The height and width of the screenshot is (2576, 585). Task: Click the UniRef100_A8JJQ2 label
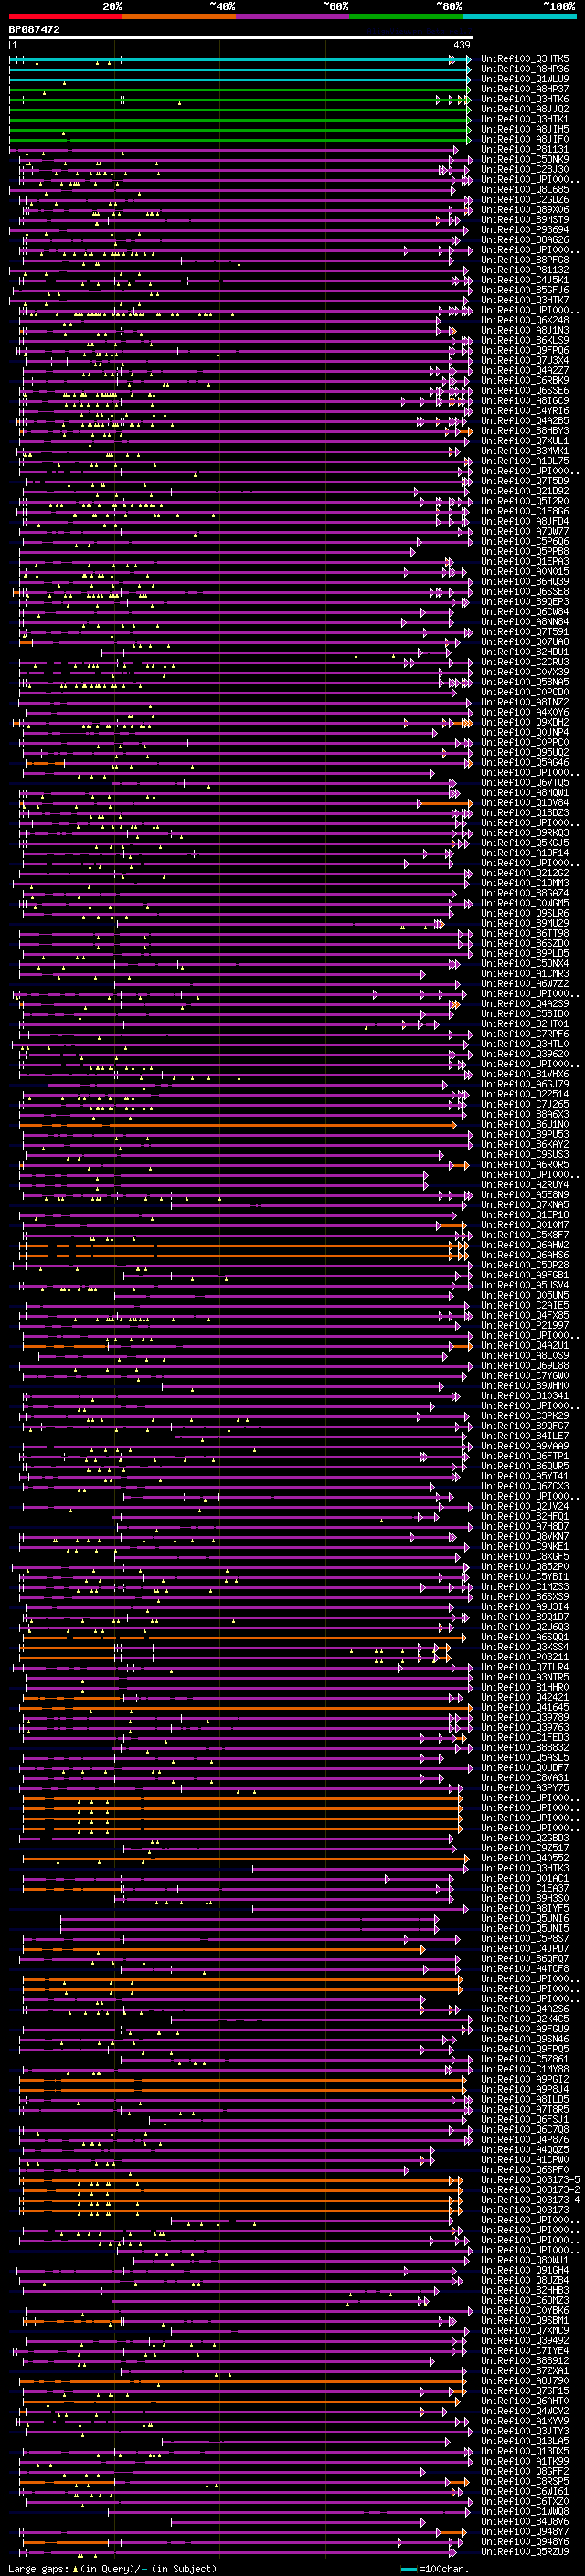pyautogui.click(x=525, y=109)
